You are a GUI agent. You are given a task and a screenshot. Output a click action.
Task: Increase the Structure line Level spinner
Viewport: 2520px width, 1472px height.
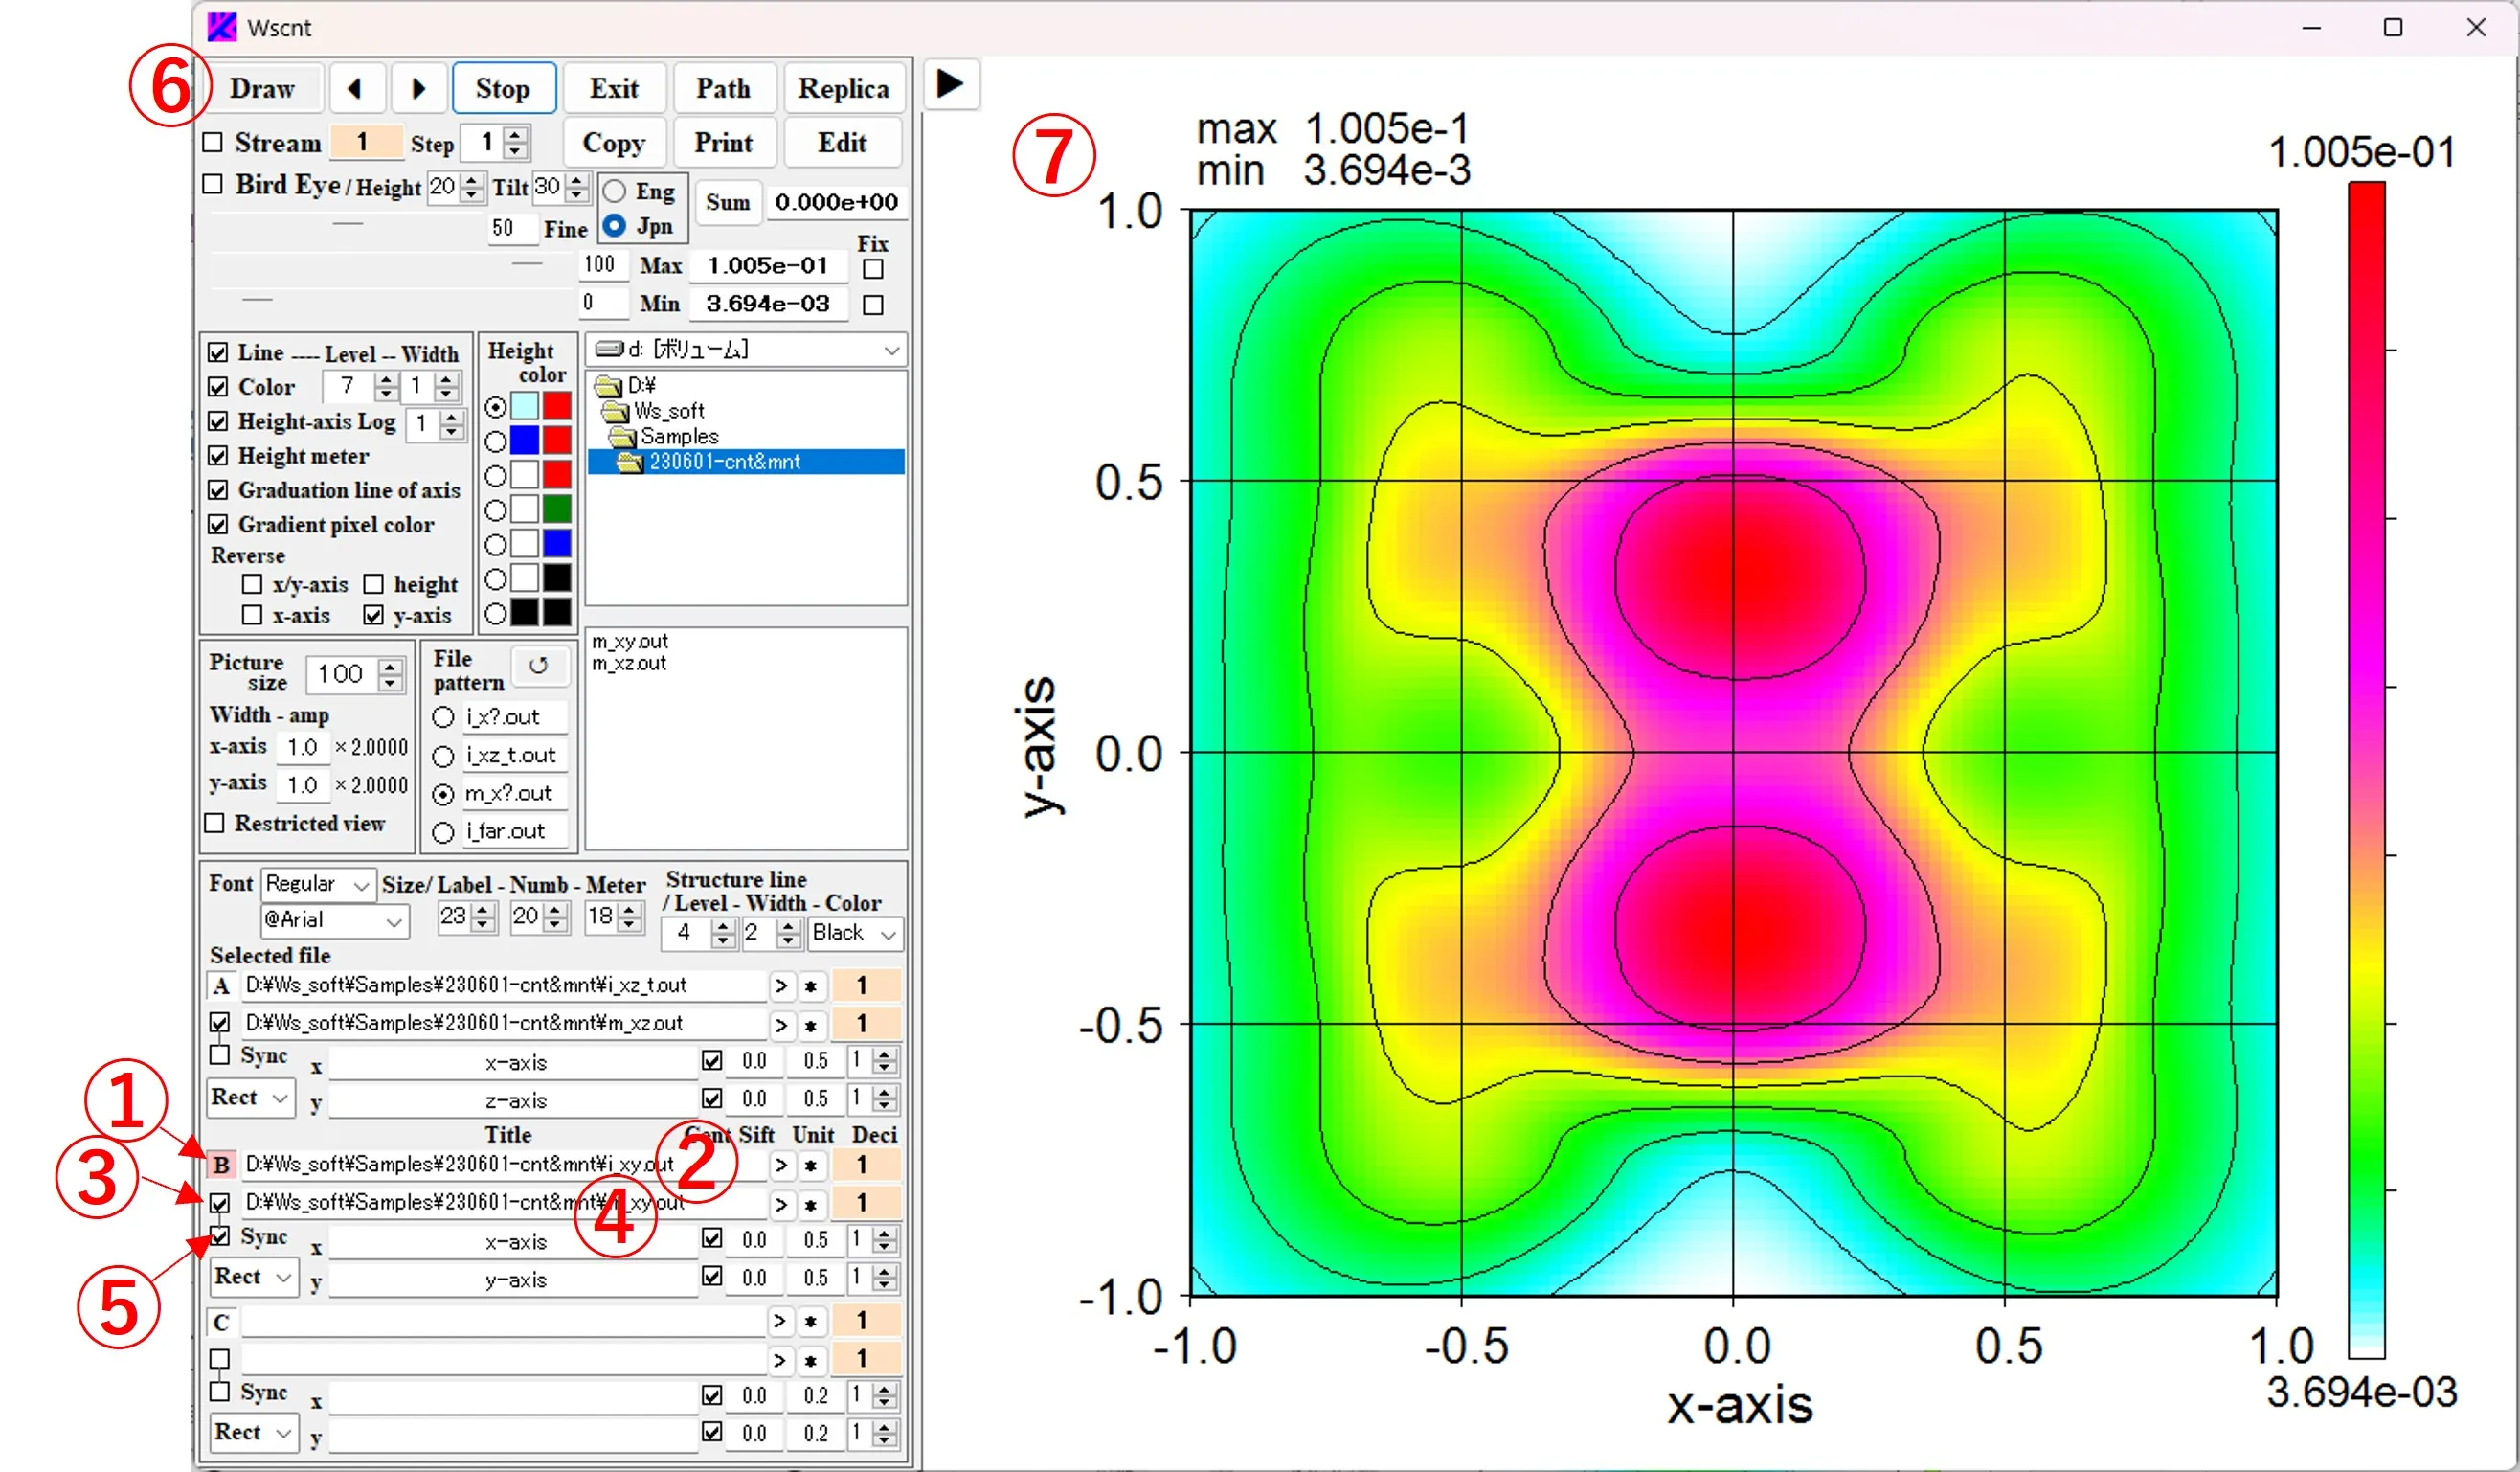(x=724, y=925)
